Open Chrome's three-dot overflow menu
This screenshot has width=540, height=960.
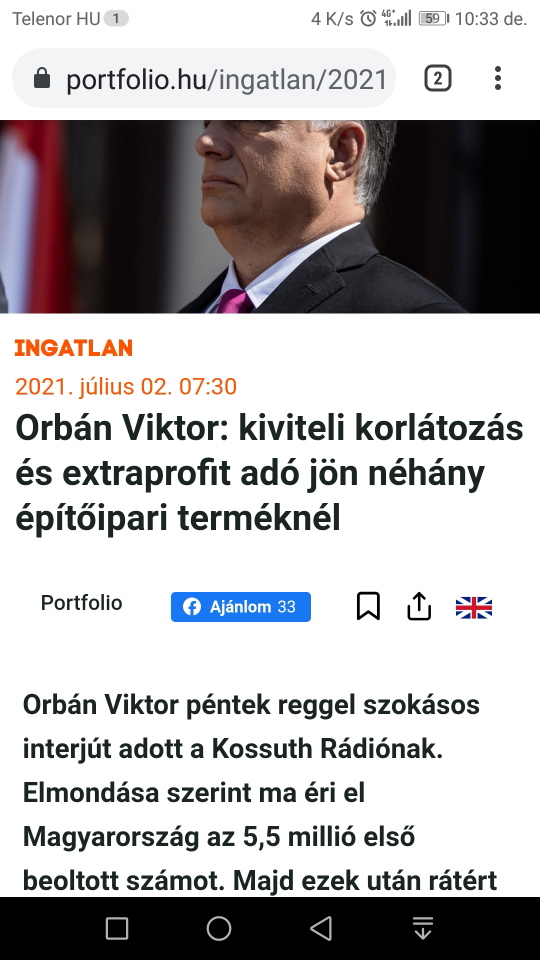point(498,78)
